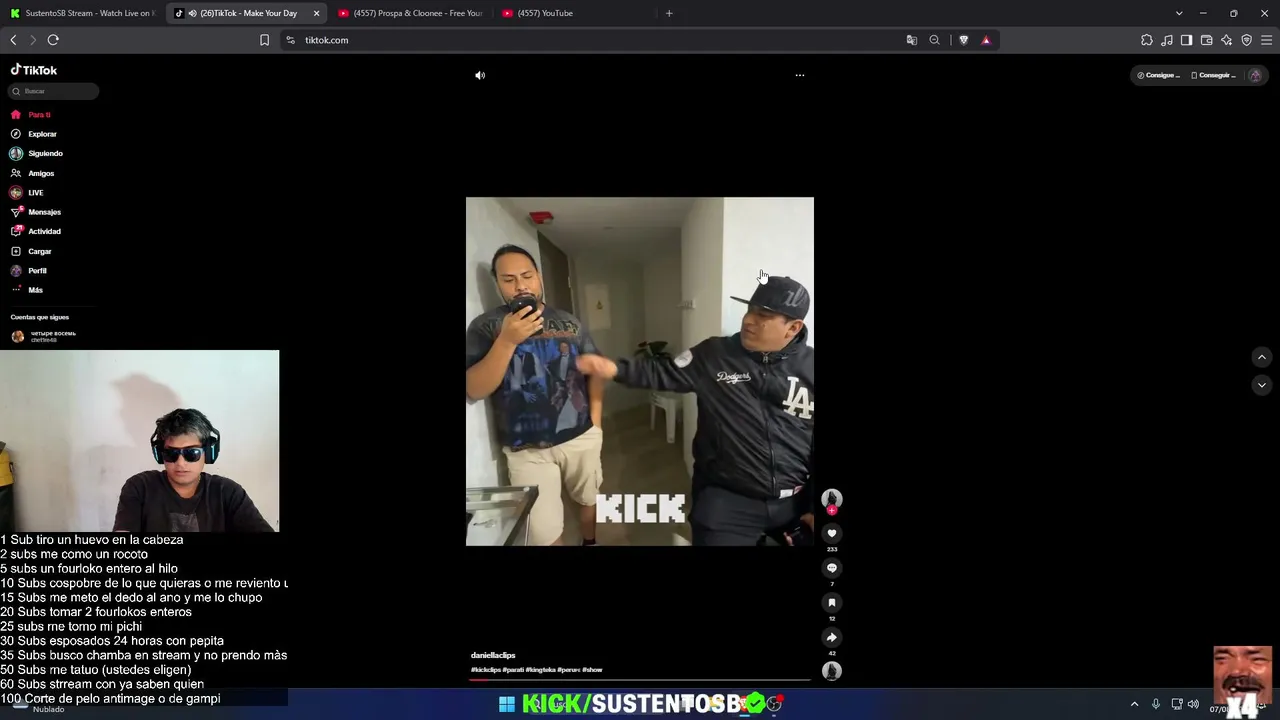Open the taskbar volume control

pos(1193,704)
